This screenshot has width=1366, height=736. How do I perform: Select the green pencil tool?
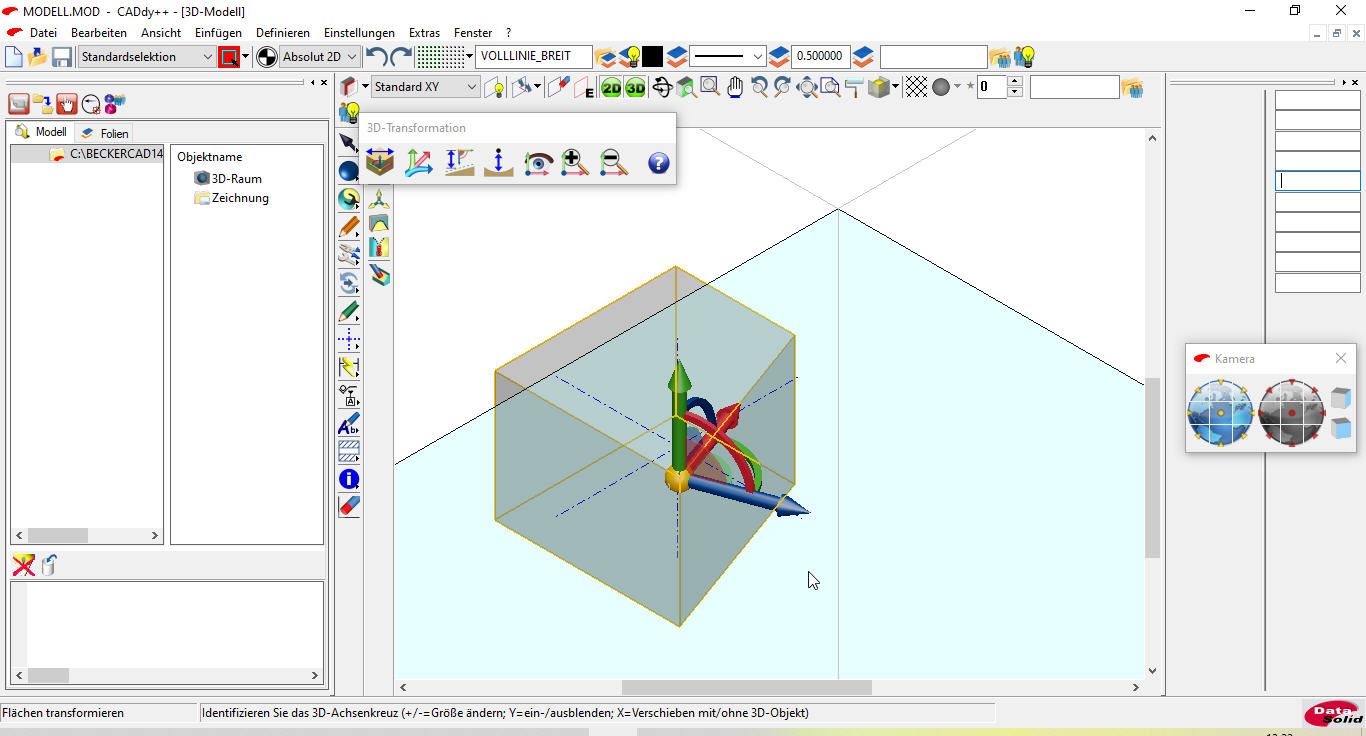(348, 311)
